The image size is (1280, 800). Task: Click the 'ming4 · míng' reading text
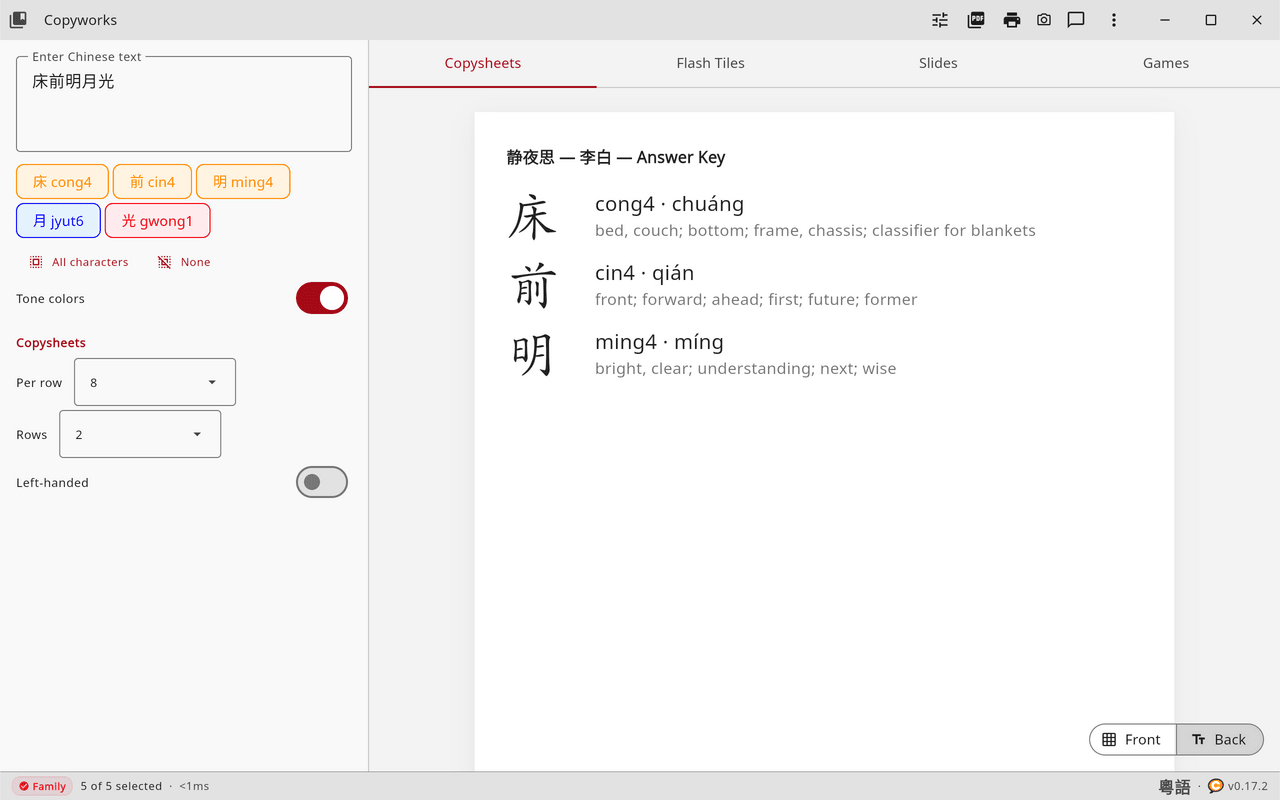659,342
